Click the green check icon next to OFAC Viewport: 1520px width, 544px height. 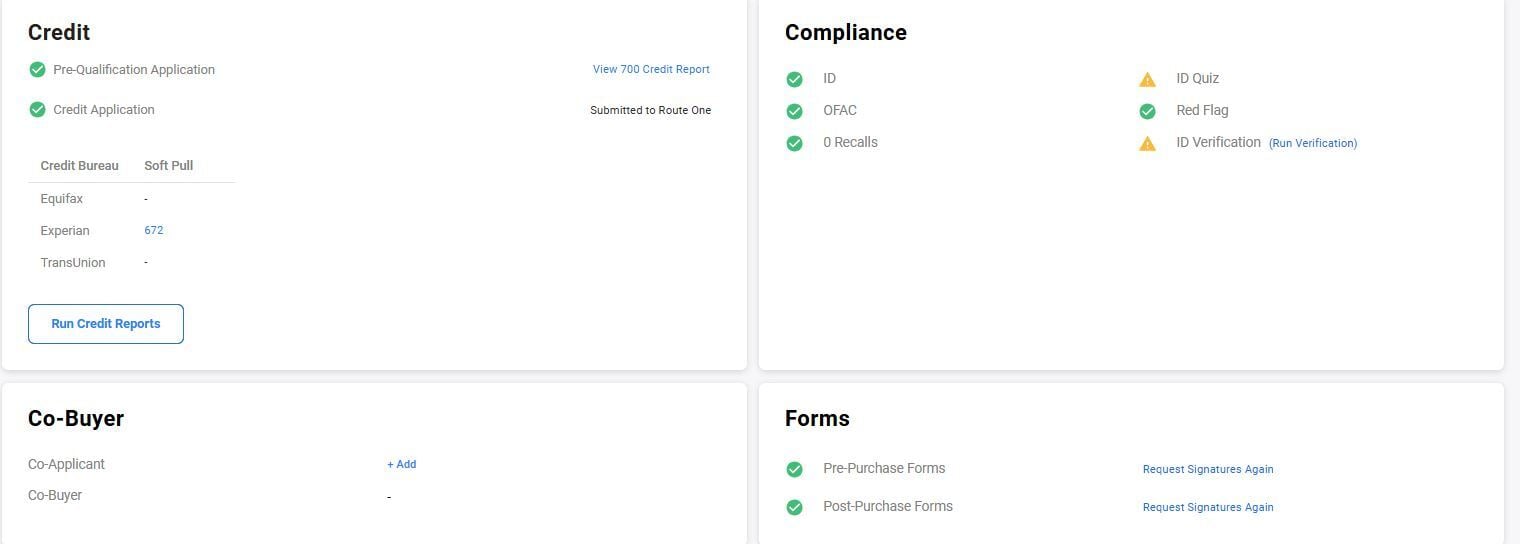[x=794, y=111]
